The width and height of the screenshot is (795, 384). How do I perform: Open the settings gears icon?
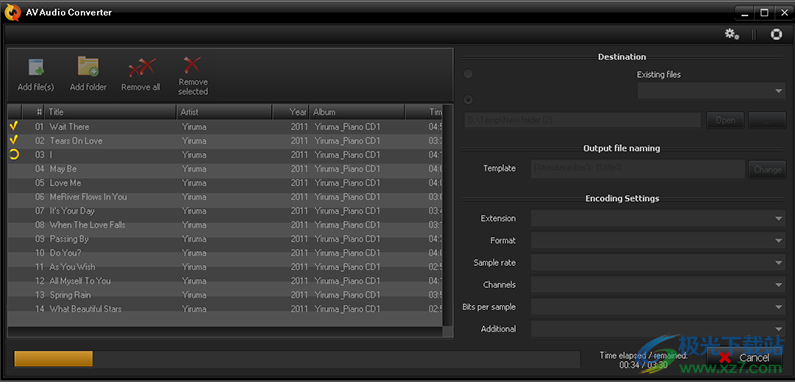[x=731, y=34]
